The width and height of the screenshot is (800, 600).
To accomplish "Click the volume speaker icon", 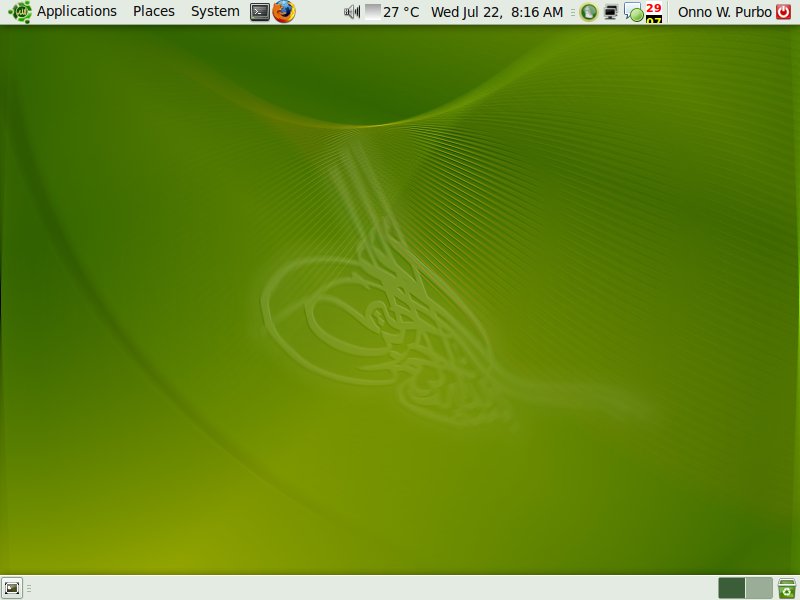I will [351, 12].
